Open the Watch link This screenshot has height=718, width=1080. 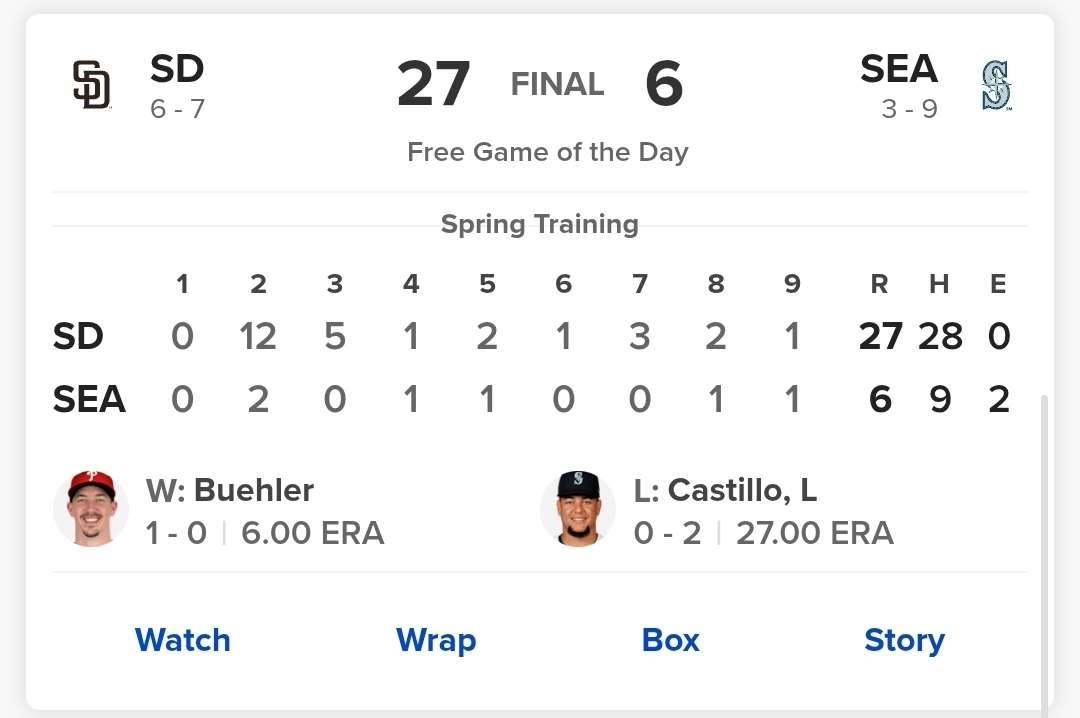[183, 640]
